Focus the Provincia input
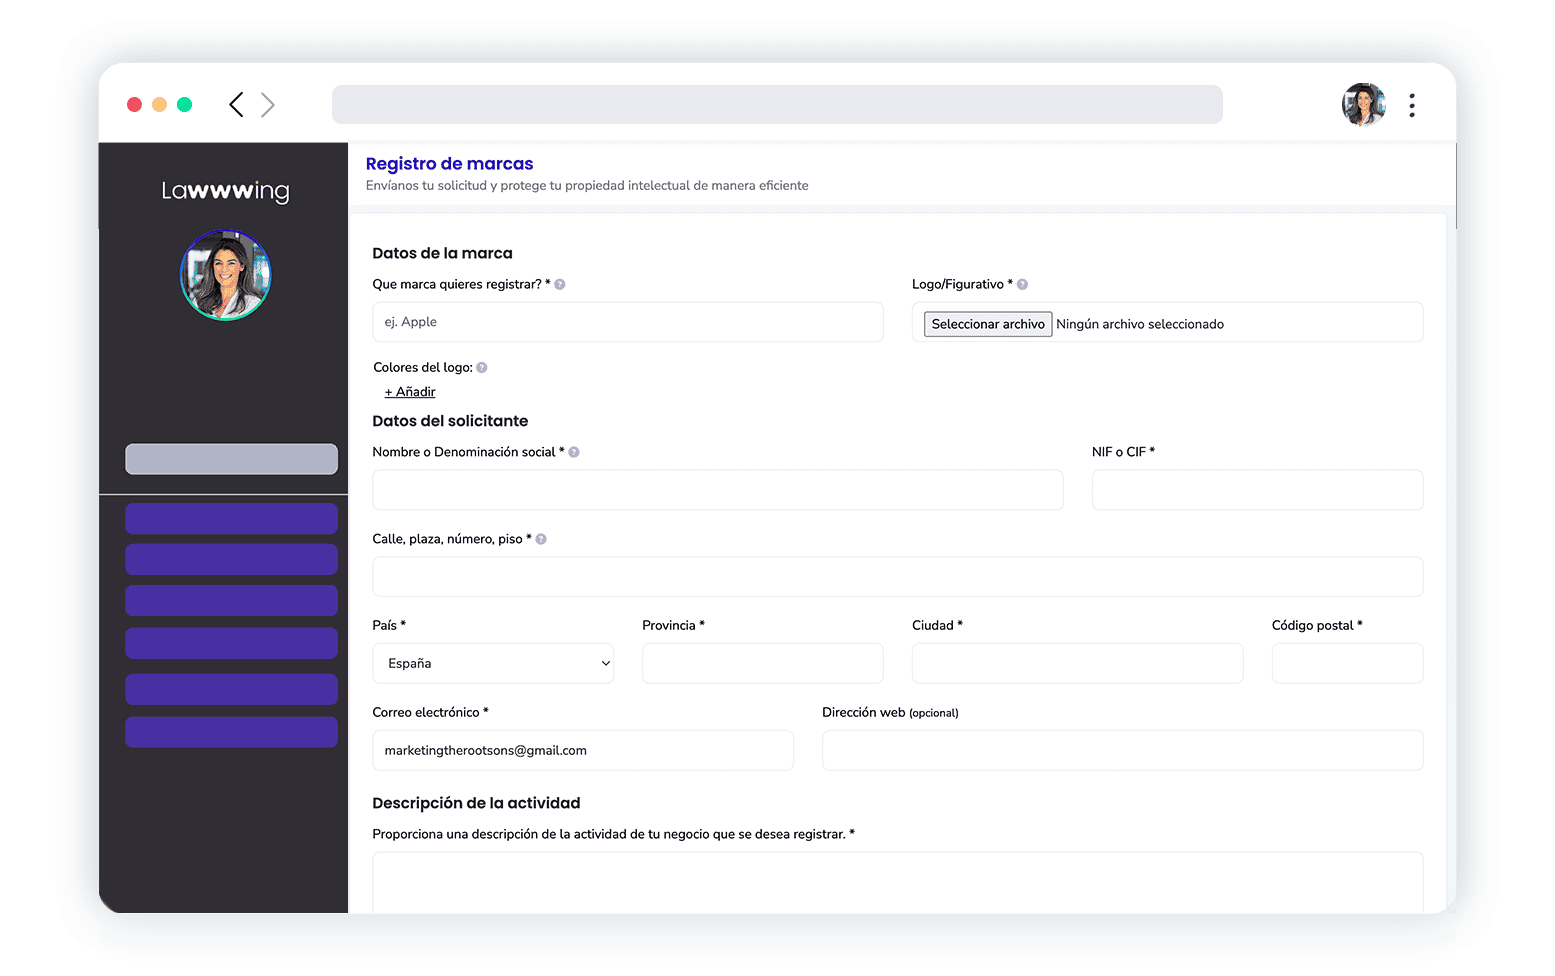Viewport: 1555px width, 976px height. (763, 663)
